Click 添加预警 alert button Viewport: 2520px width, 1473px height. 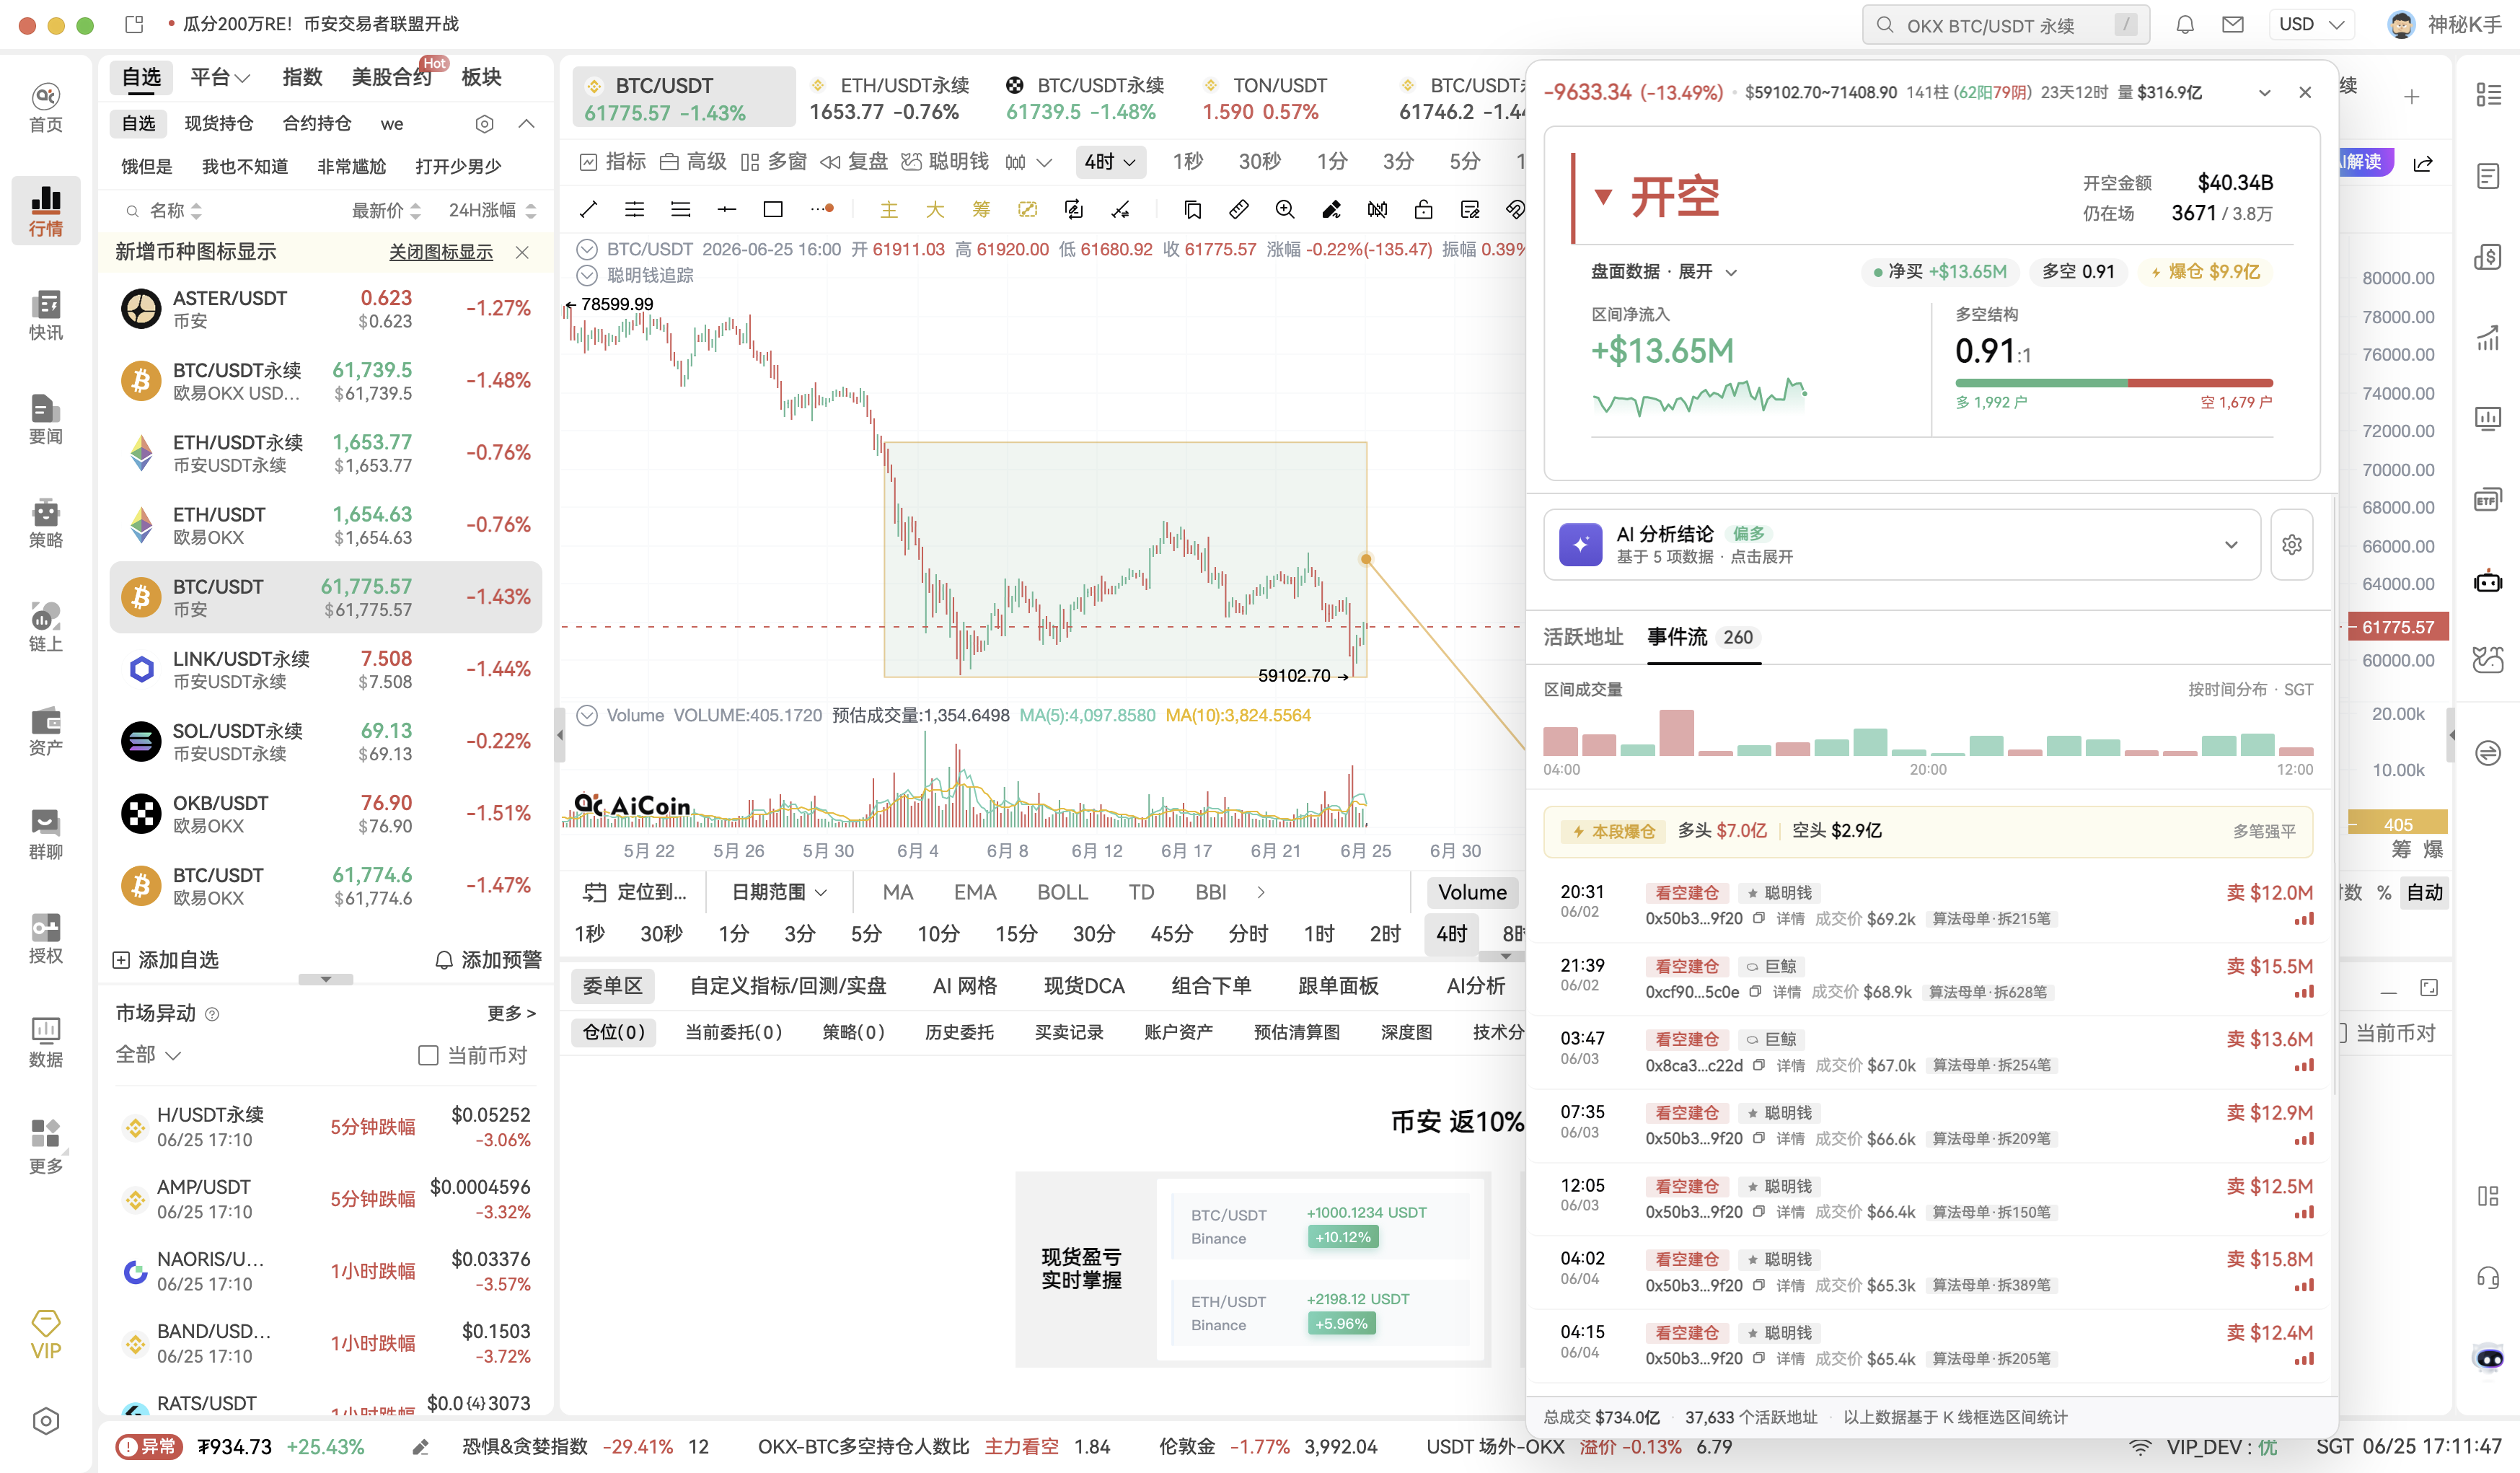point(488,960)
